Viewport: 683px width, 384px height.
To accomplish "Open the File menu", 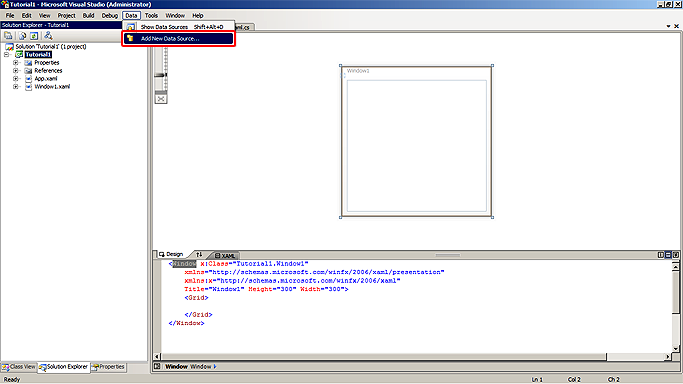I will click(10, 15).
